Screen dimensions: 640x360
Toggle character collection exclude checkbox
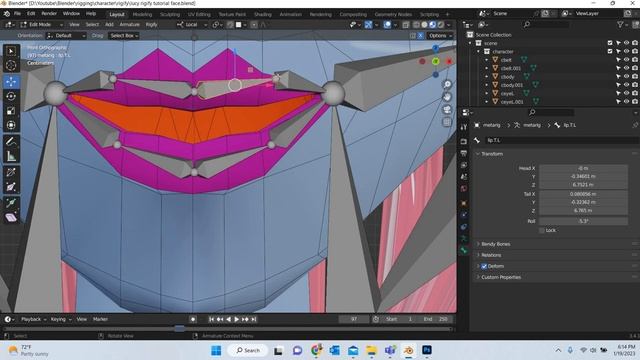click(x=610, y=51)
